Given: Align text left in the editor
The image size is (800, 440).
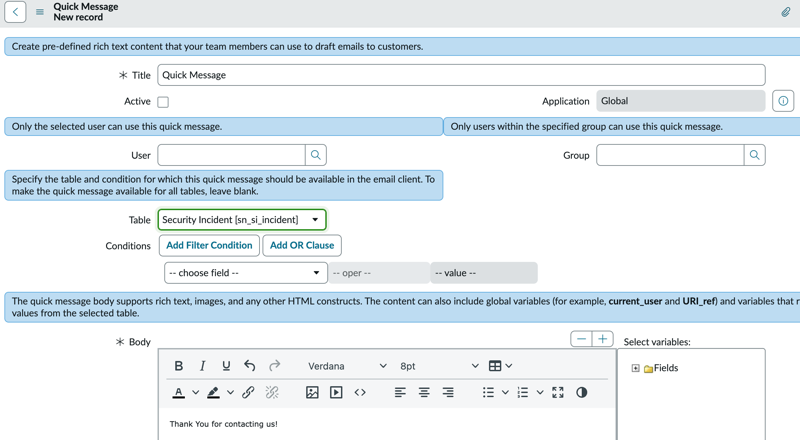Looking at the screenshot, I should tap(400, 393).
